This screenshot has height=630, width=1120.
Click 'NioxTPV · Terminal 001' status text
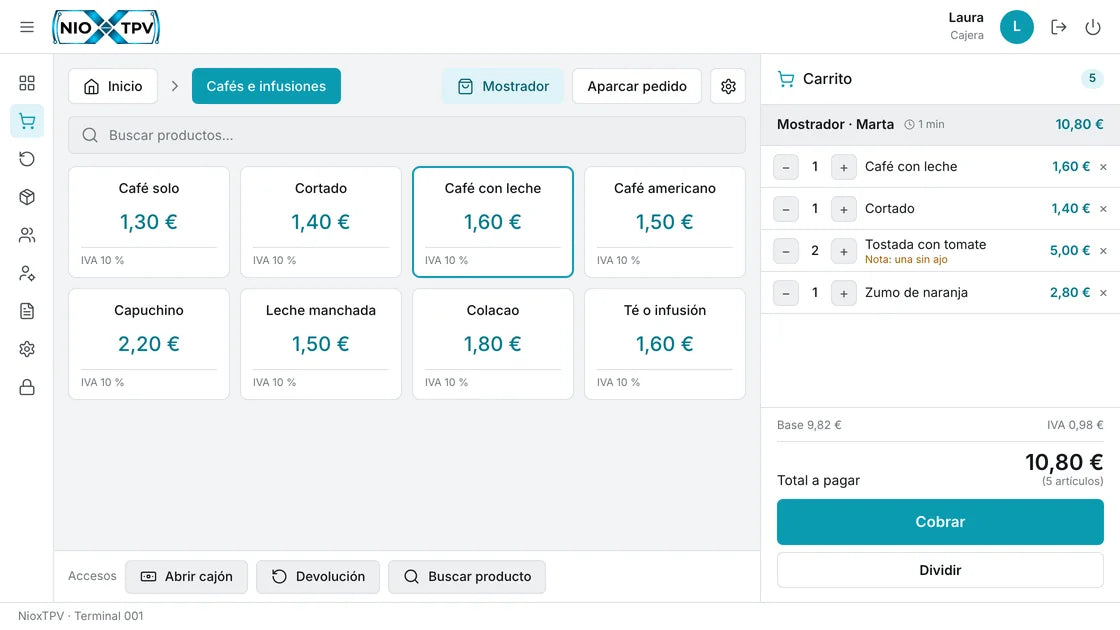pos(81,616)
